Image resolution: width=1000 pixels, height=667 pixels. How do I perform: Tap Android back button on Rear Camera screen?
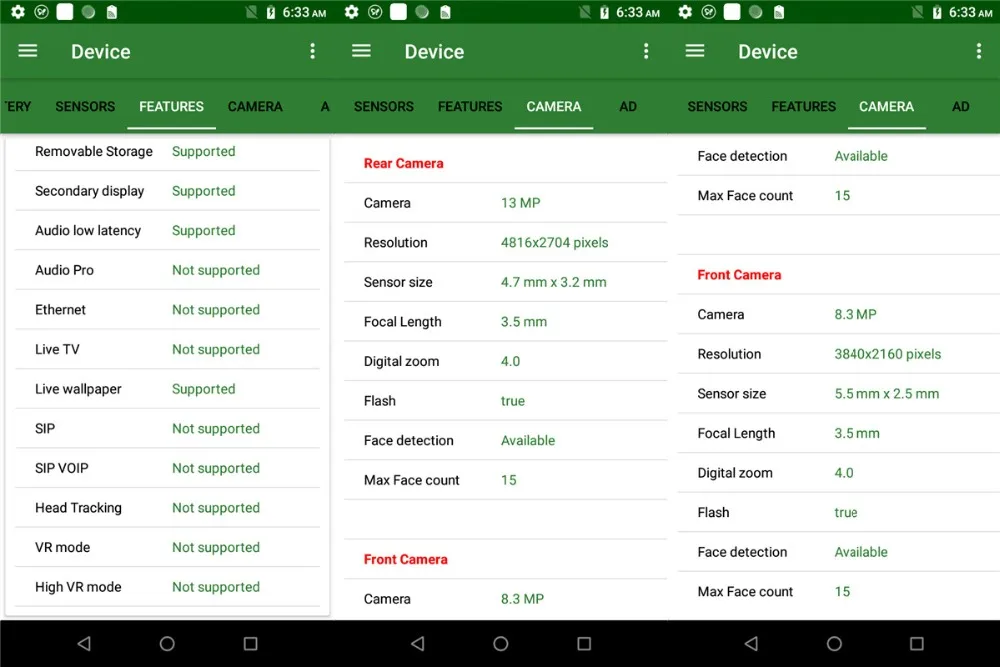(418, 643)
